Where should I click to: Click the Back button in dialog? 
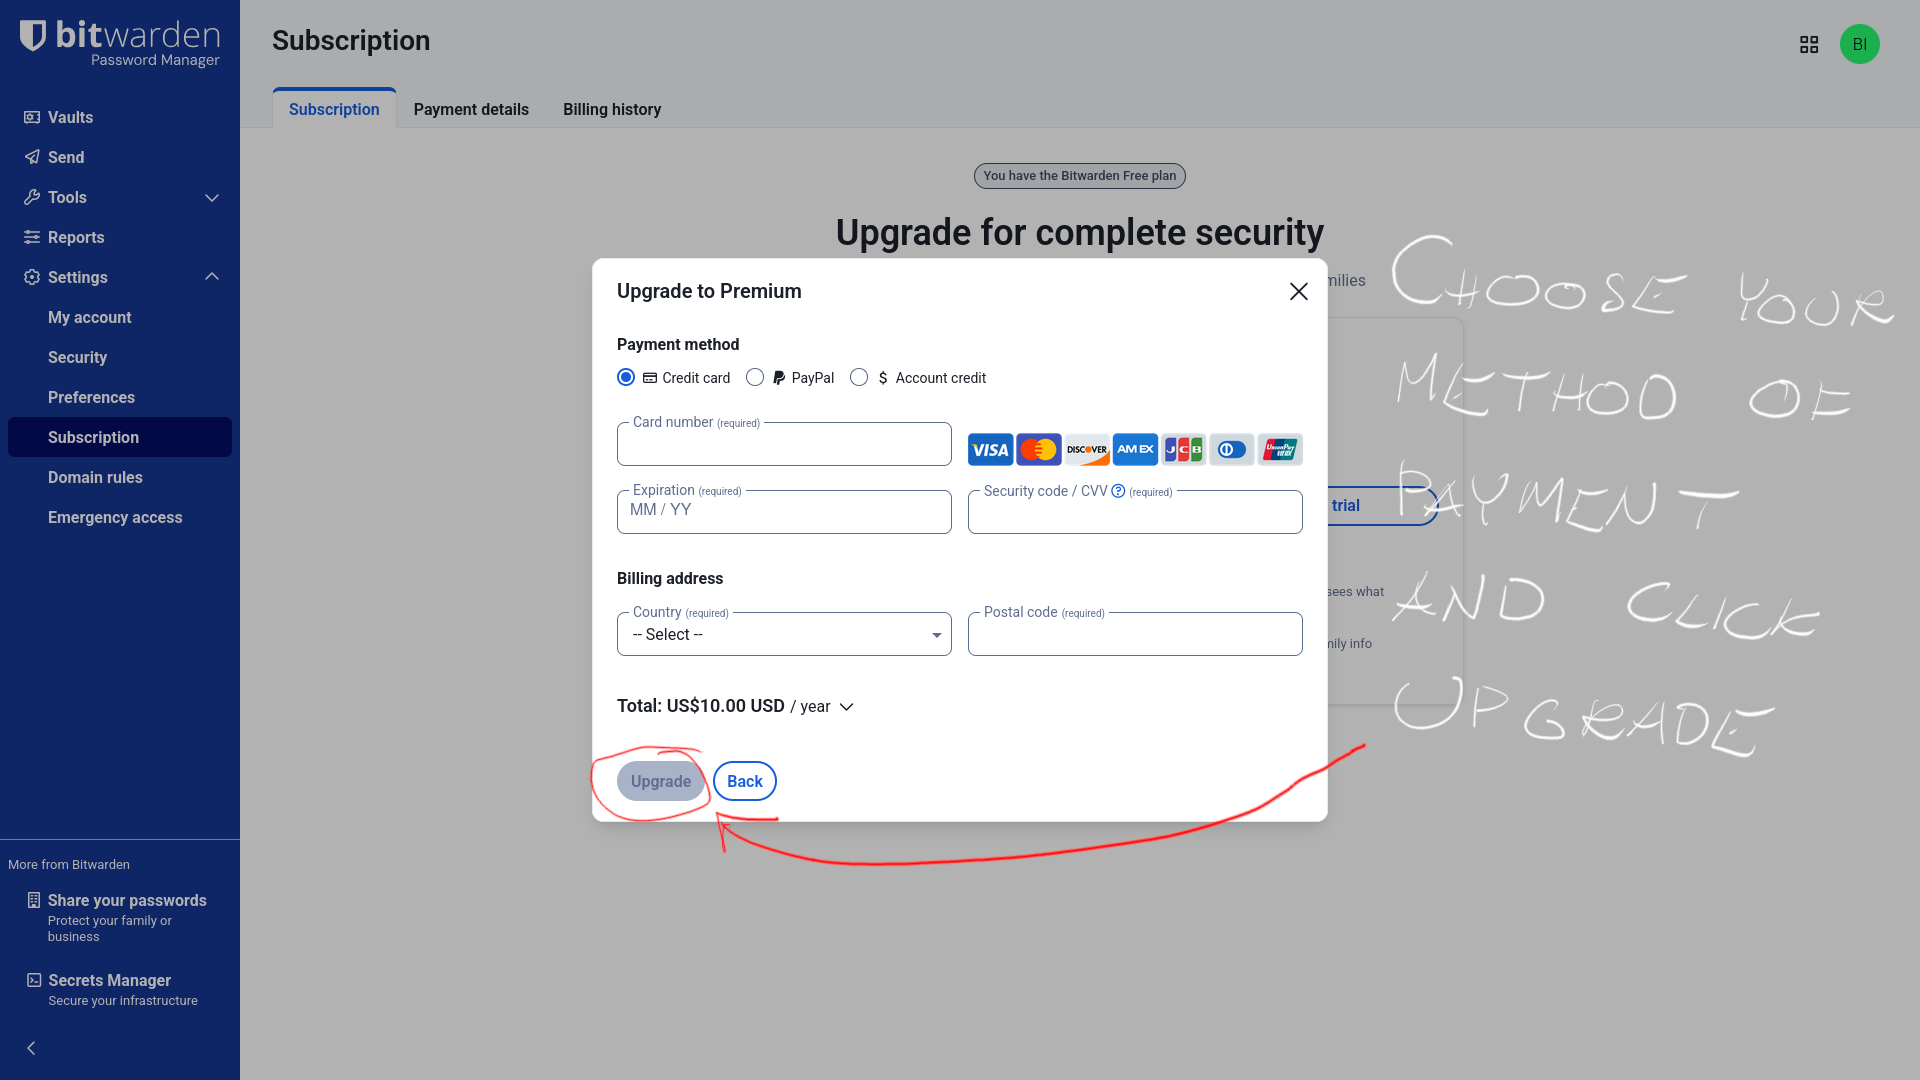744,781
